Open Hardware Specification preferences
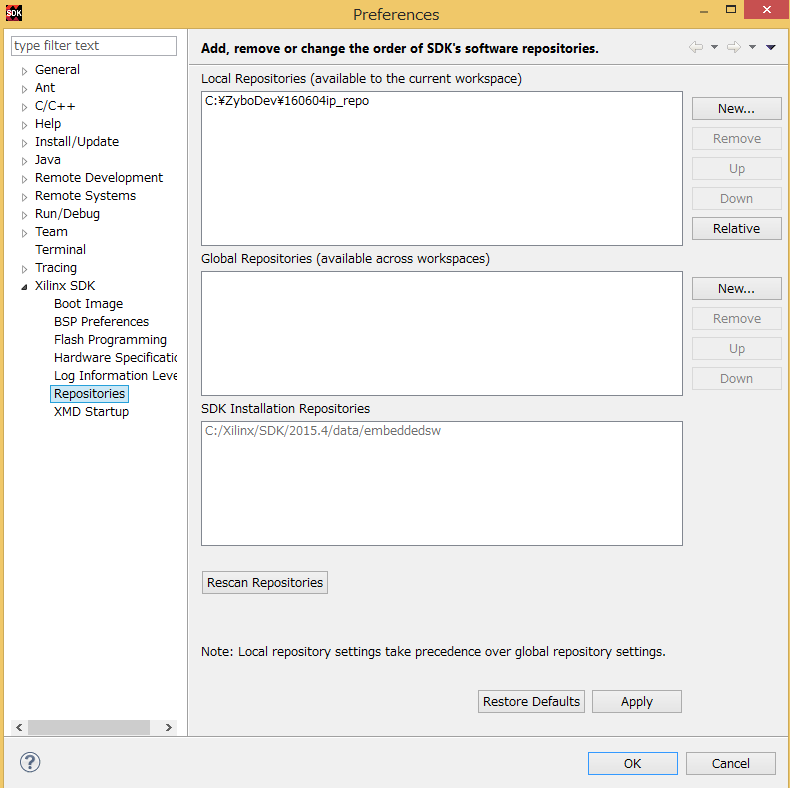The height and width of the screenshot is (788, 790). pos(115,357)
